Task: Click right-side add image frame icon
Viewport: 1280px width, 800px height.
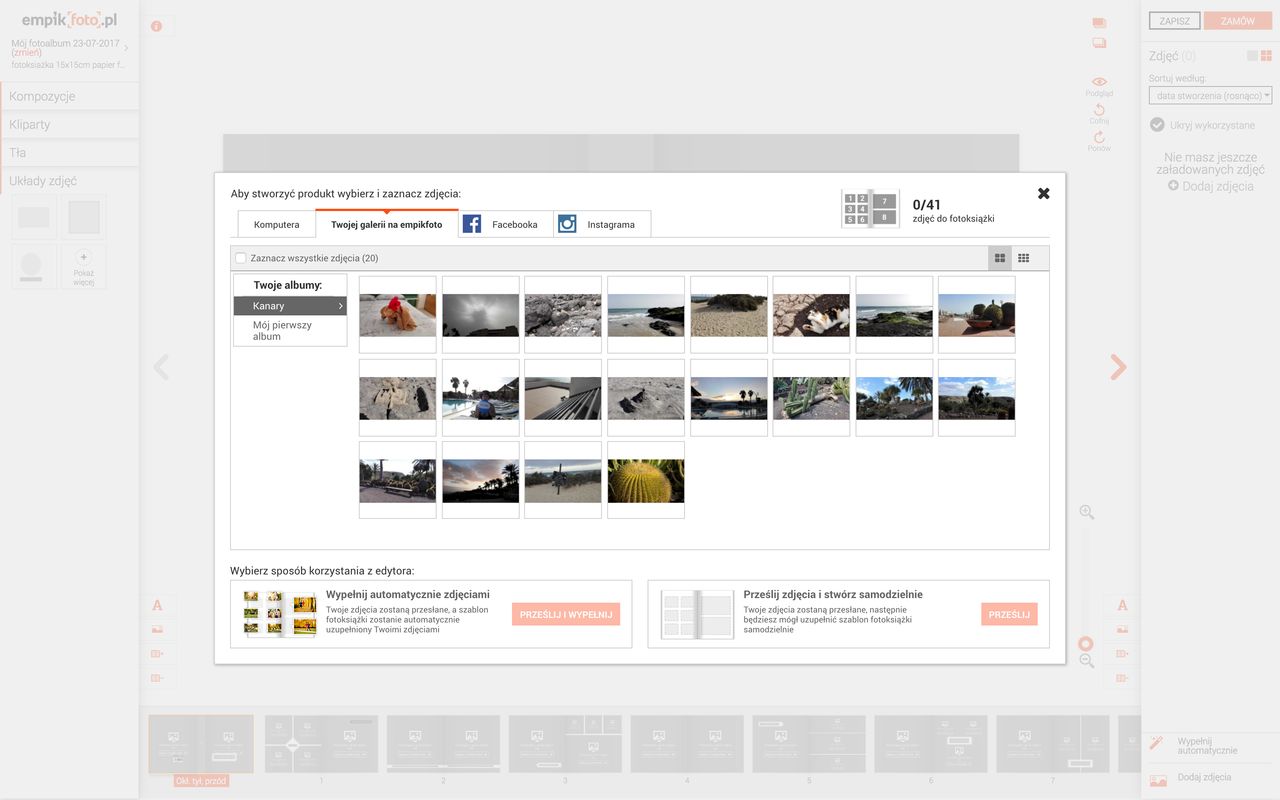Action: point(1122,629)
